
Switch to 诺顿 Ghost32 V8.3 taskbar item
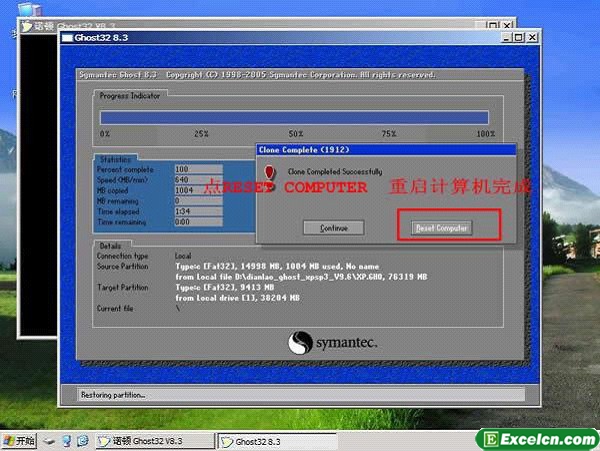tap(155, 440)
